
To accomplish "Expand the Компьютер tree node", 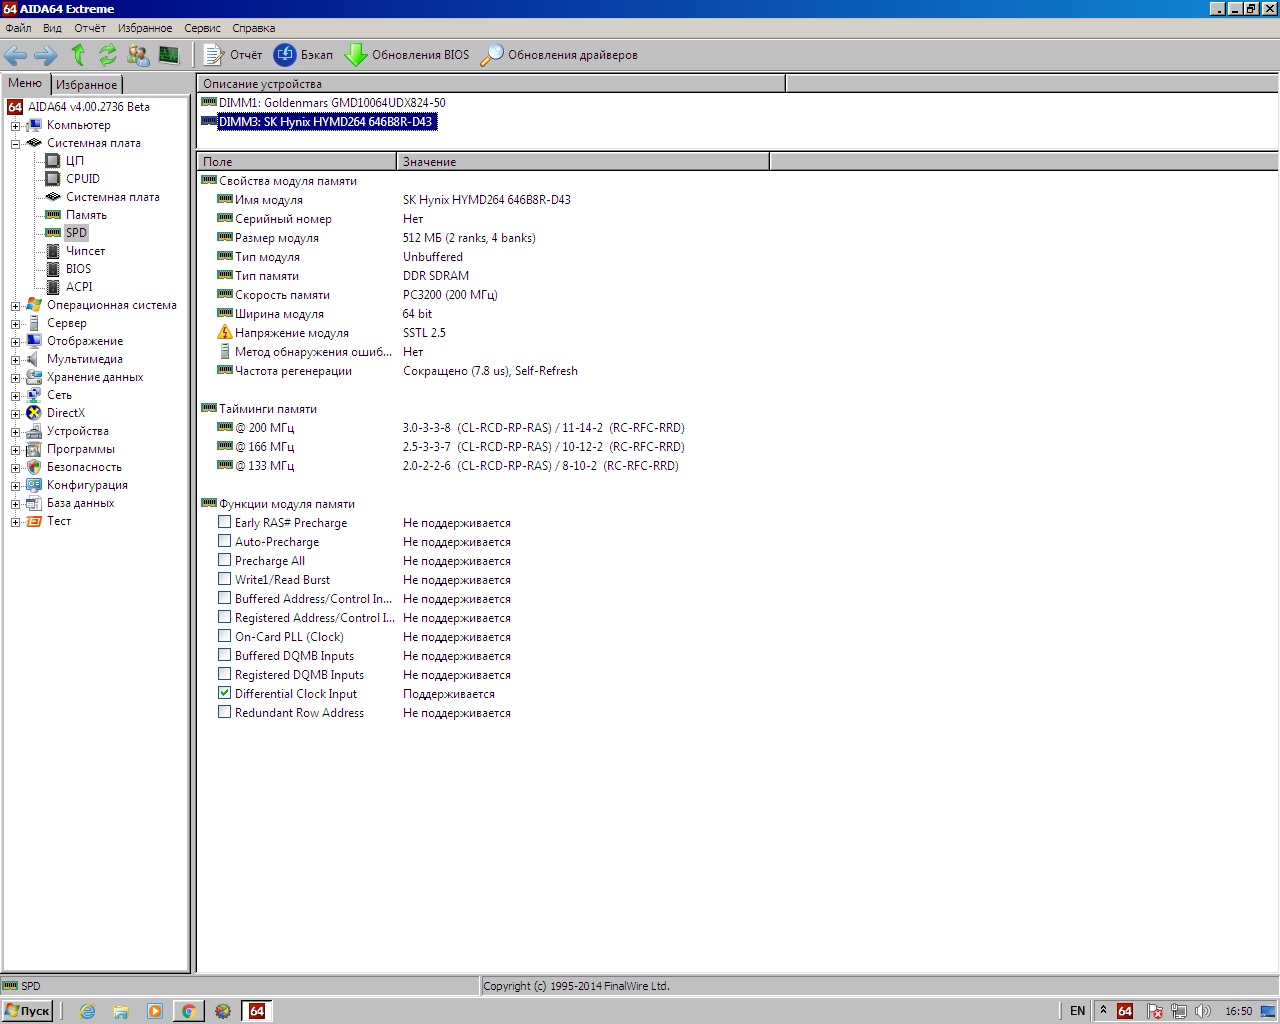I will click(x=15, y=126).
